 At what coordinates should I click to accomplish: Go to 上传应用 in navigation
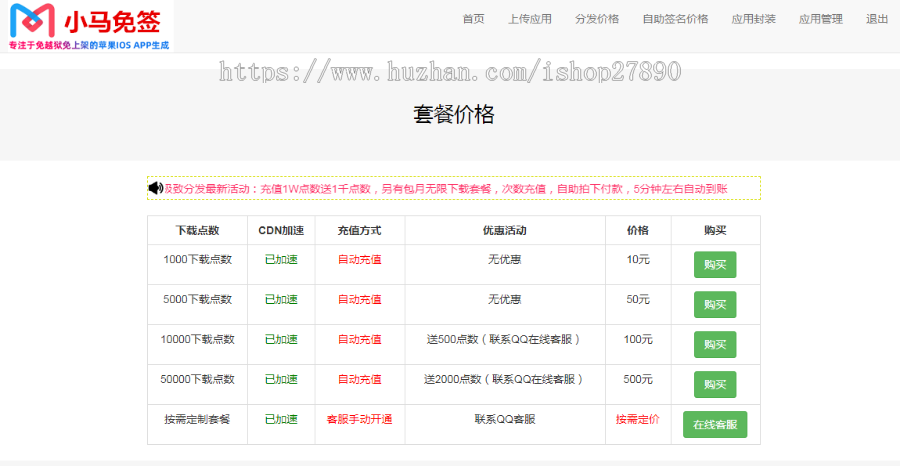click(x=529, y=19)
